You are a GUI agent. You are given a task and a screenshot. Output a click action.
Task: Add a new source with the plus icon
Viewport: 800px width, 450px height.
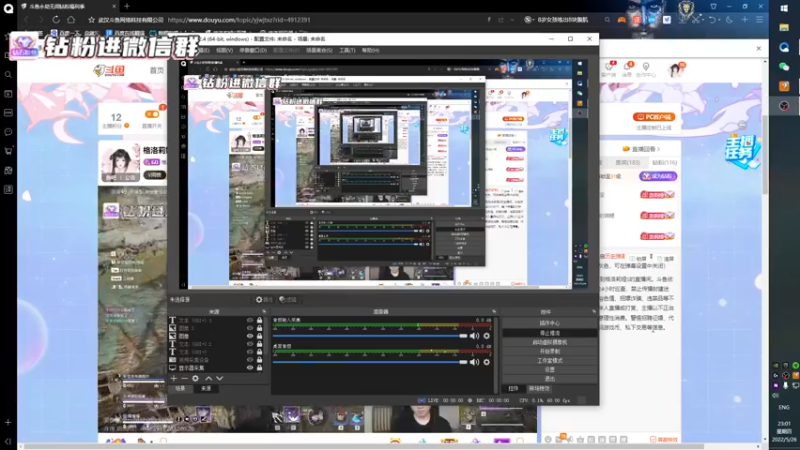[x=173, y=379]
